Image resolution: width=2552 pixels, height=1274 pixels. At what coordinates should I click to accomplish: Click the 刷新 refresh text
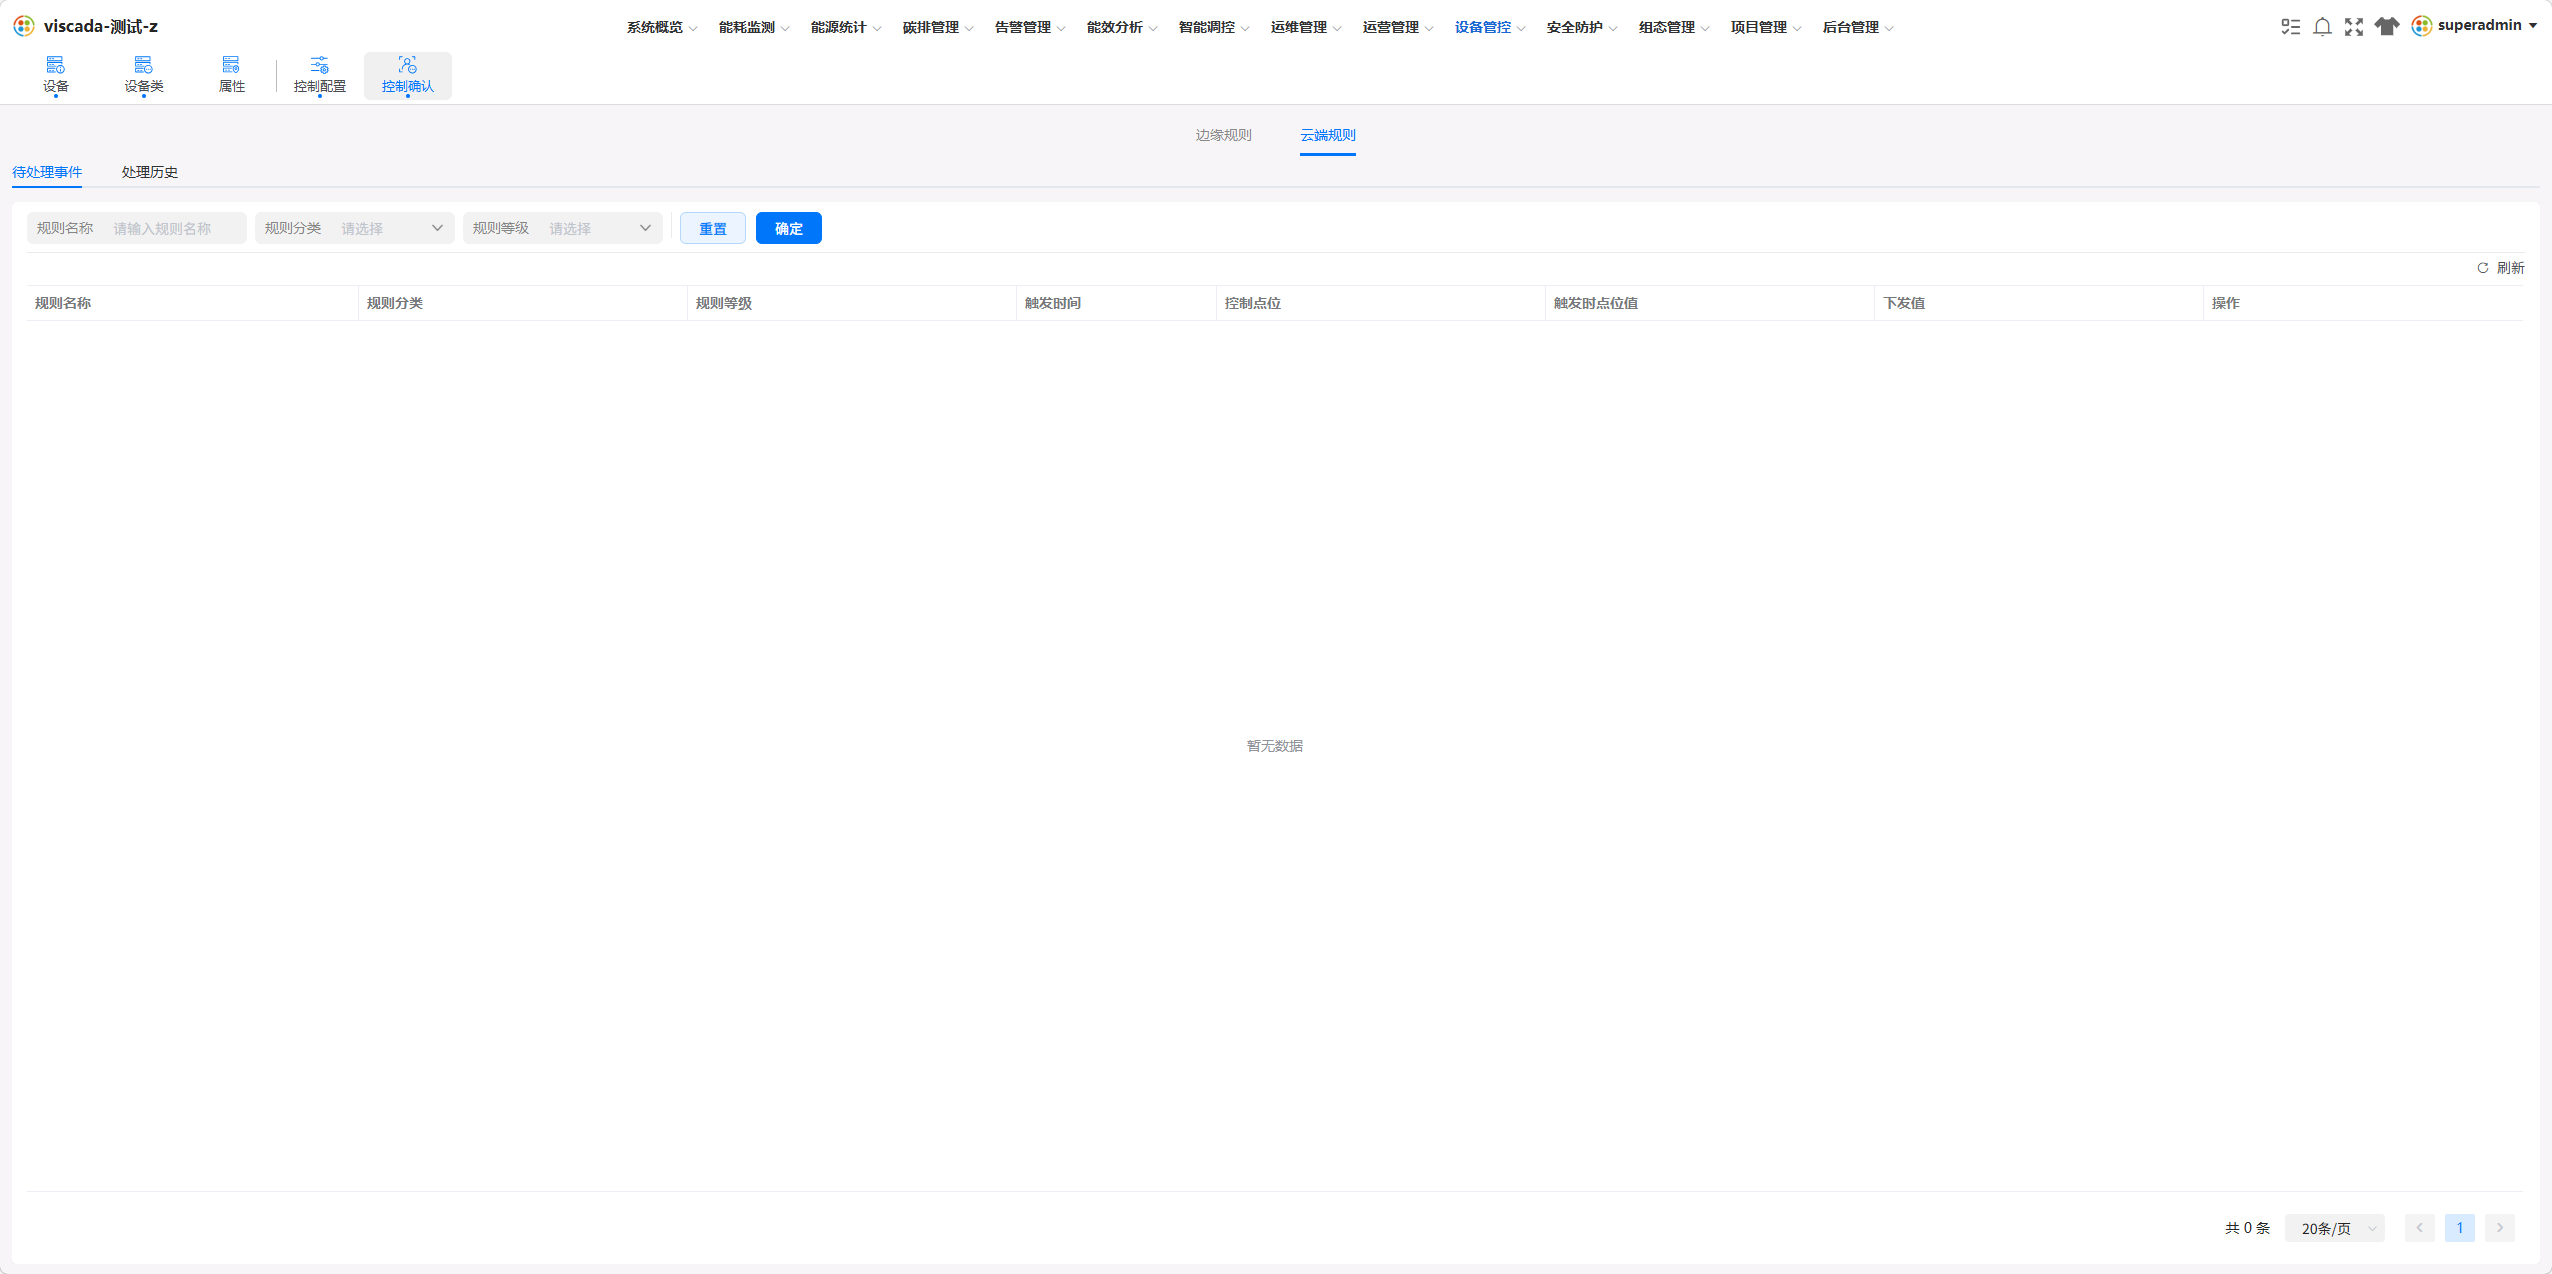point(2511,268)
